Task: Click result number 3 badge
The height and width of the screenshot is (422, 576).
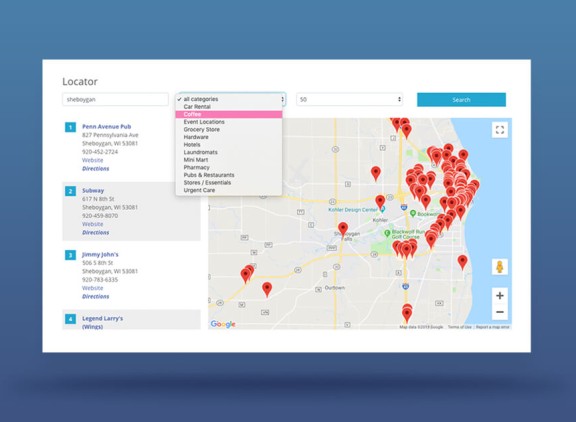Action: 70,255
